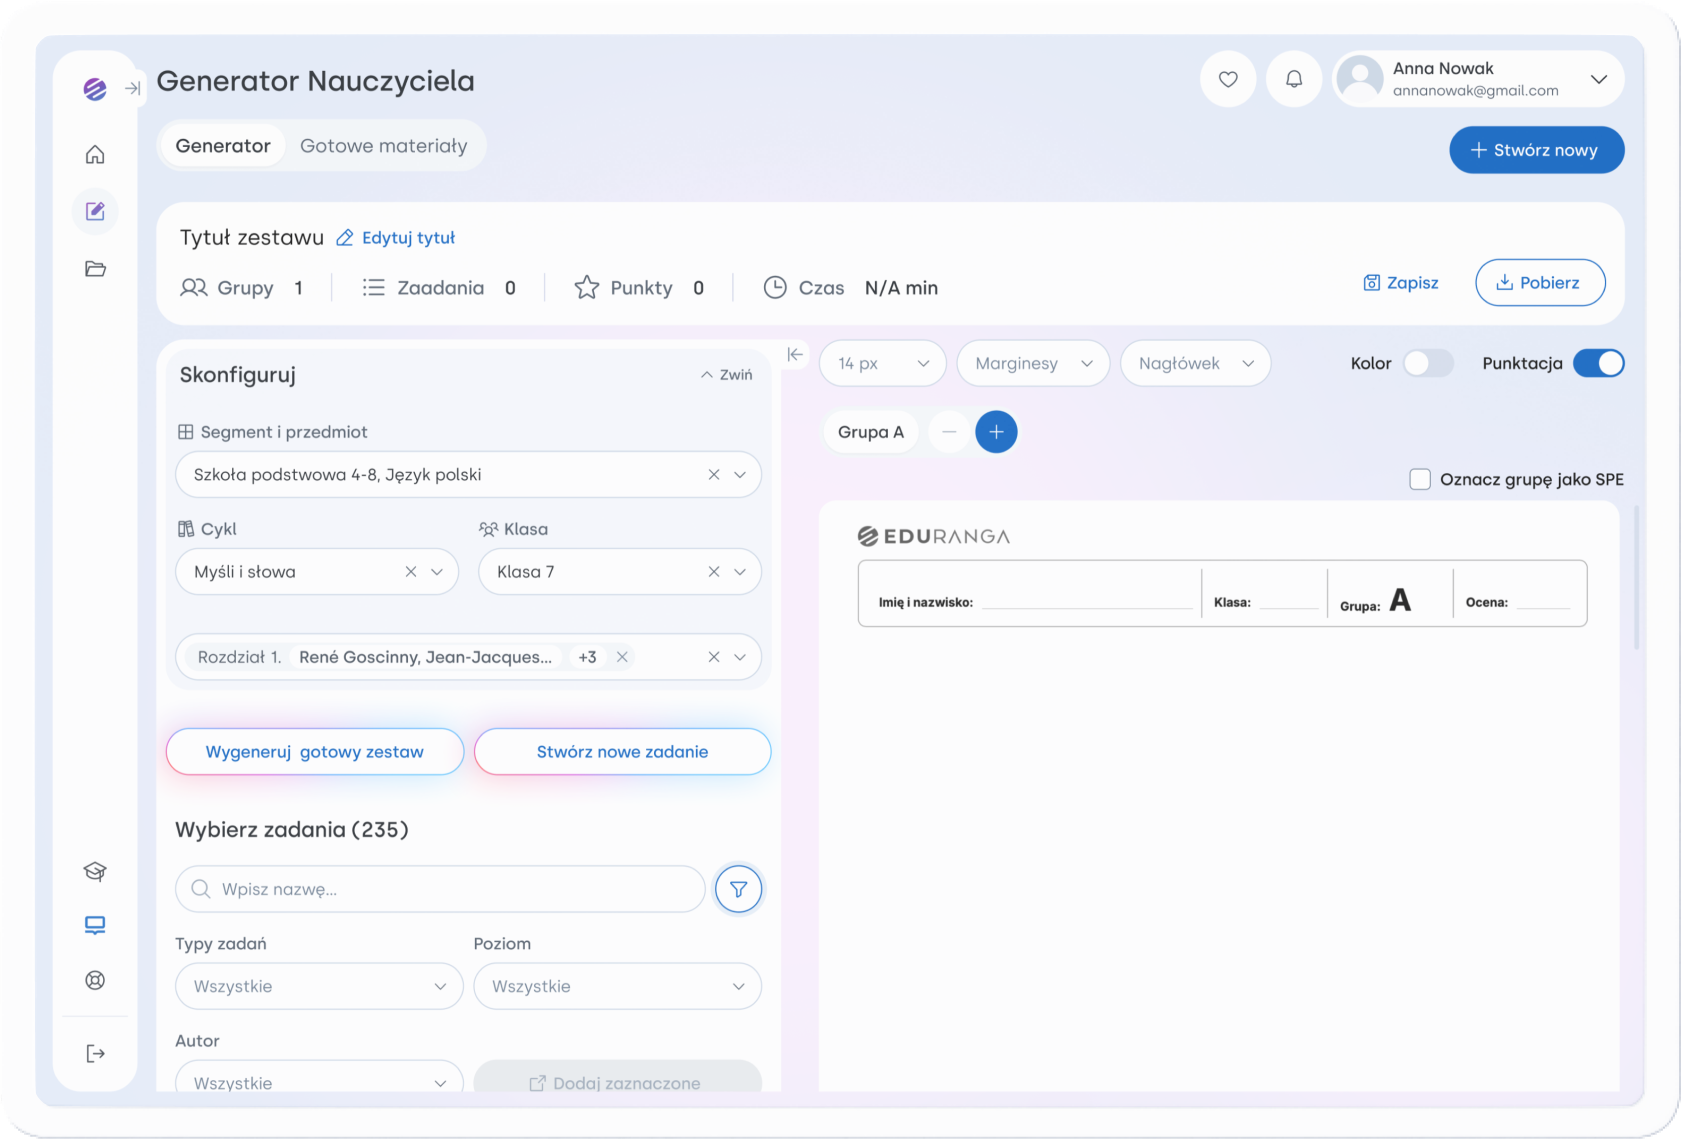This screenshot has width=1682, height=1140.
Task: Open the Marginesy dropdown
Action: tap(1033, 363)
